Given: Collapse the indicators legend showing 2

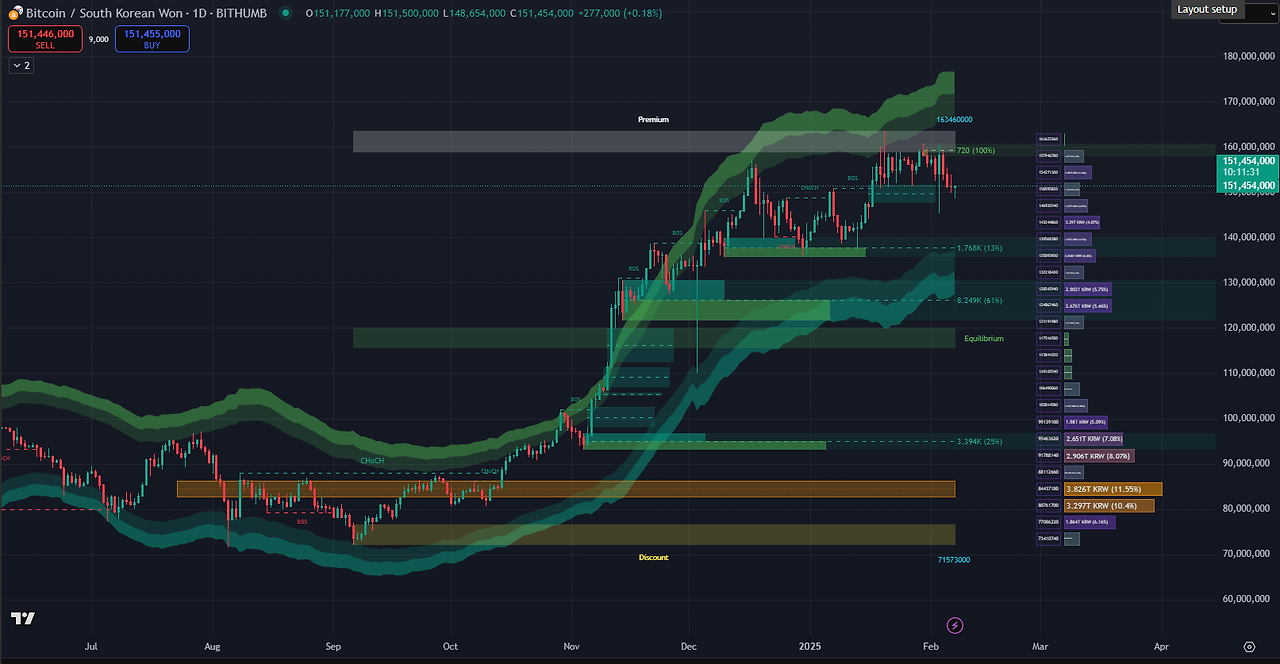Looking at the screenshot, I should pyautogui.click(x=21, y=65).
